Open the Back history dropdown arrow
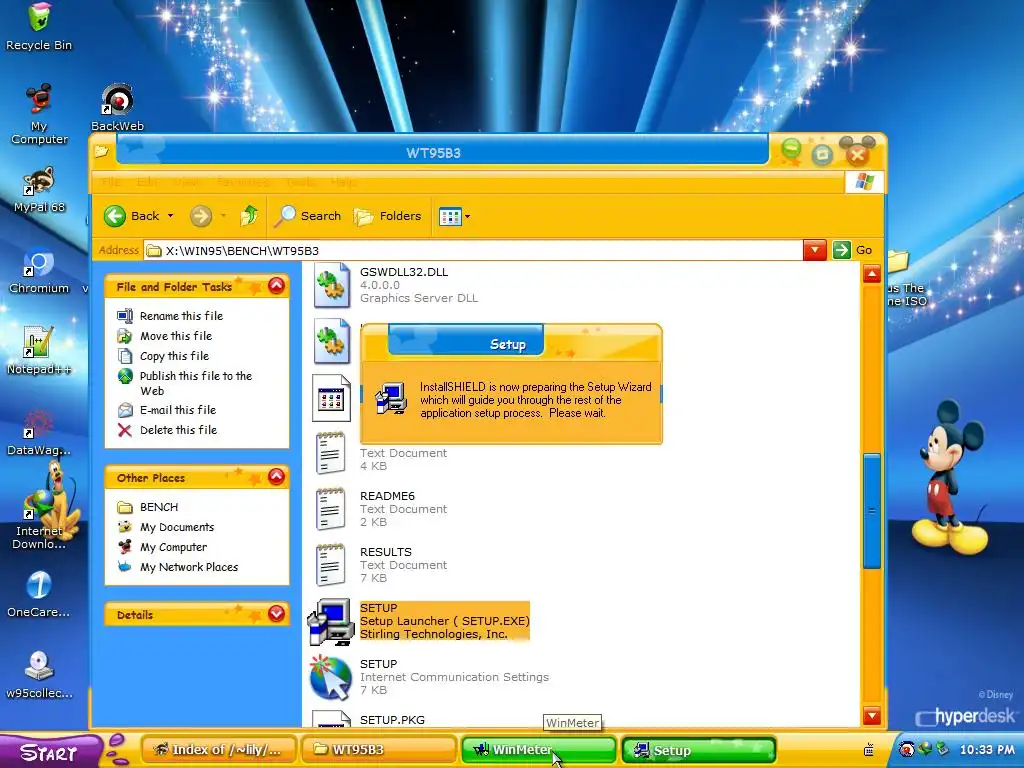 coord(170,216)
